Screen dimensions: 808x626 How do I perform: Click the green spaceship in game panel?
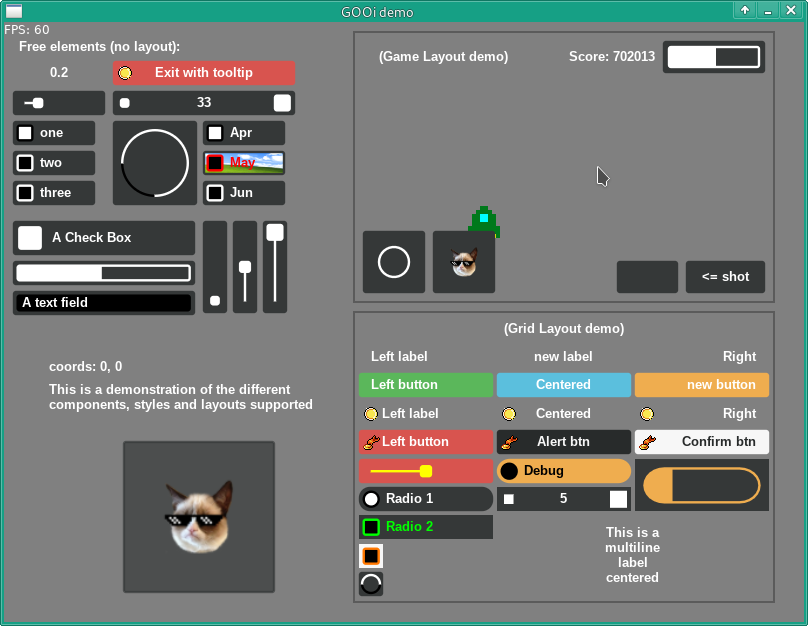484,221
